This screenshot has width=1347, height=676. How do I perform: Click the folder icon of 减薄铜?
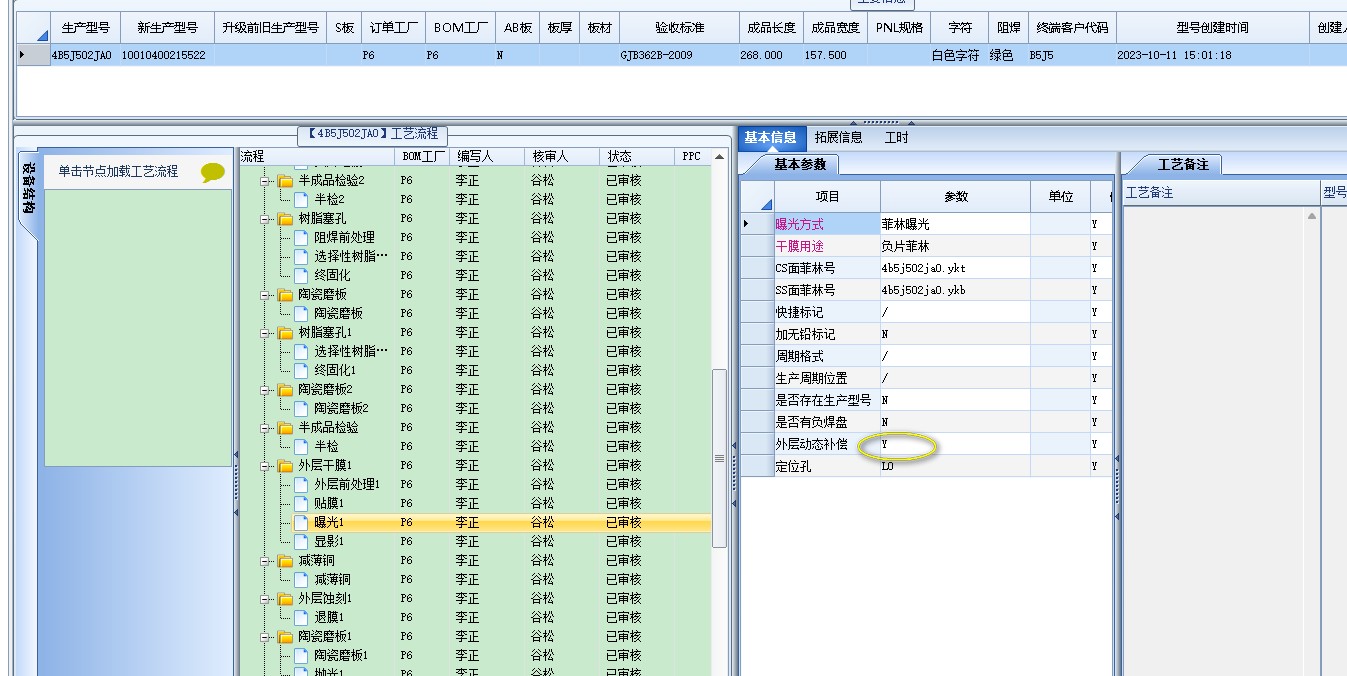click(x=285, y=560)
